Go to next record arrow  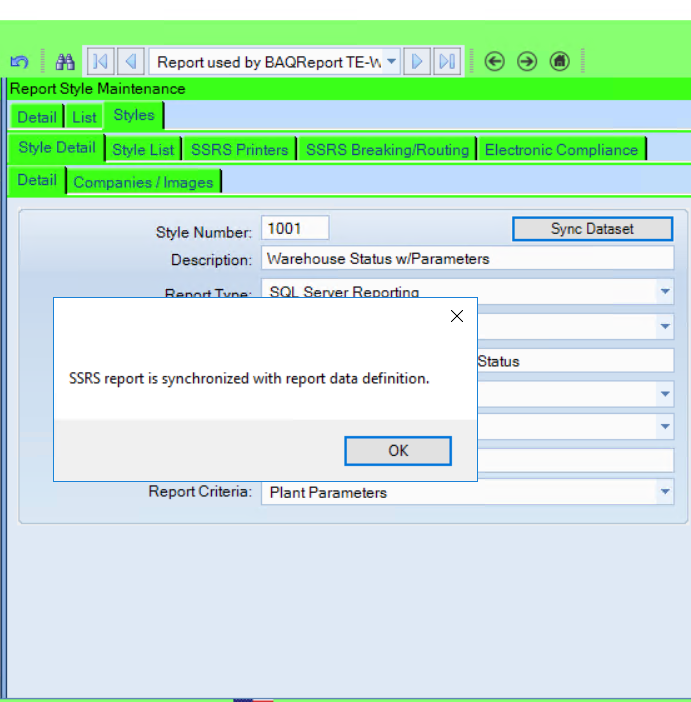[x=416, y=61]
